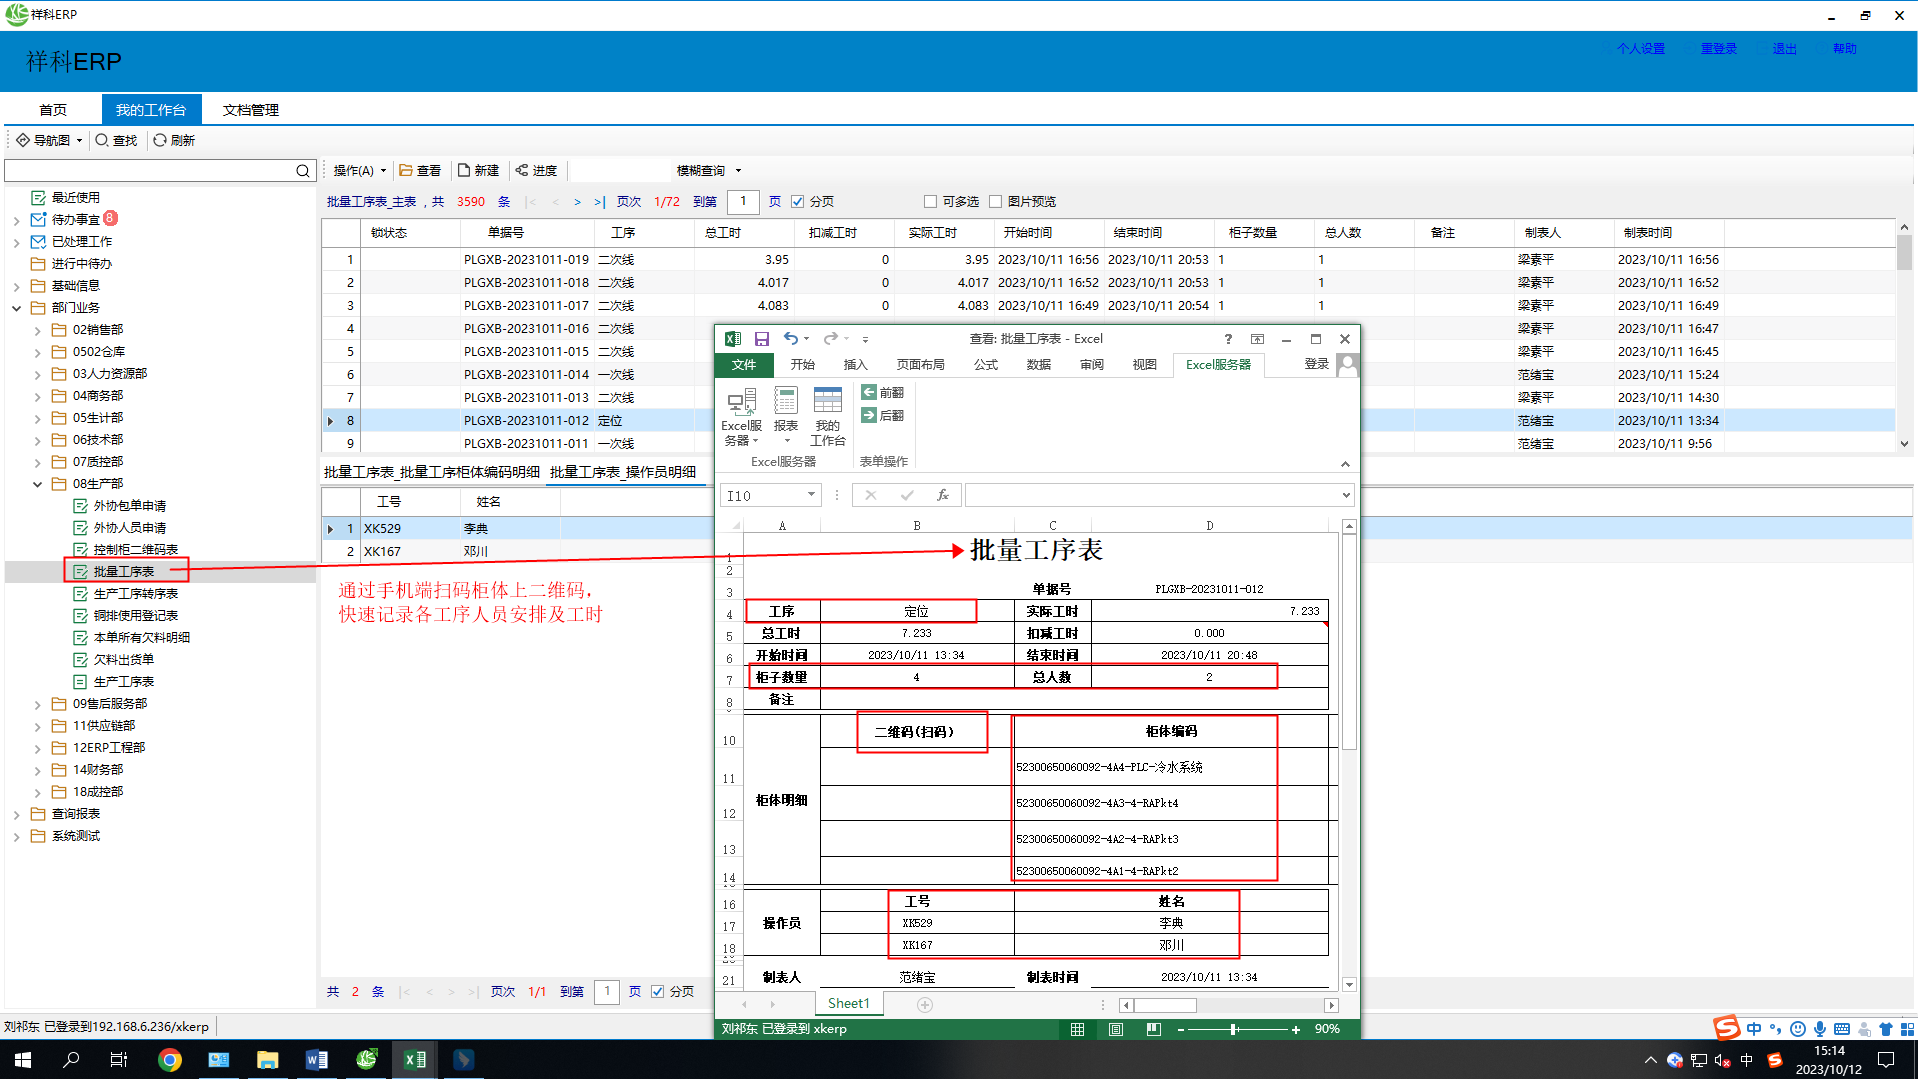This screenshot has height=1079, width=1918.
Task: Switch to the 文档管理 tab
Action: pyautogui.click(x=250, y=110)
